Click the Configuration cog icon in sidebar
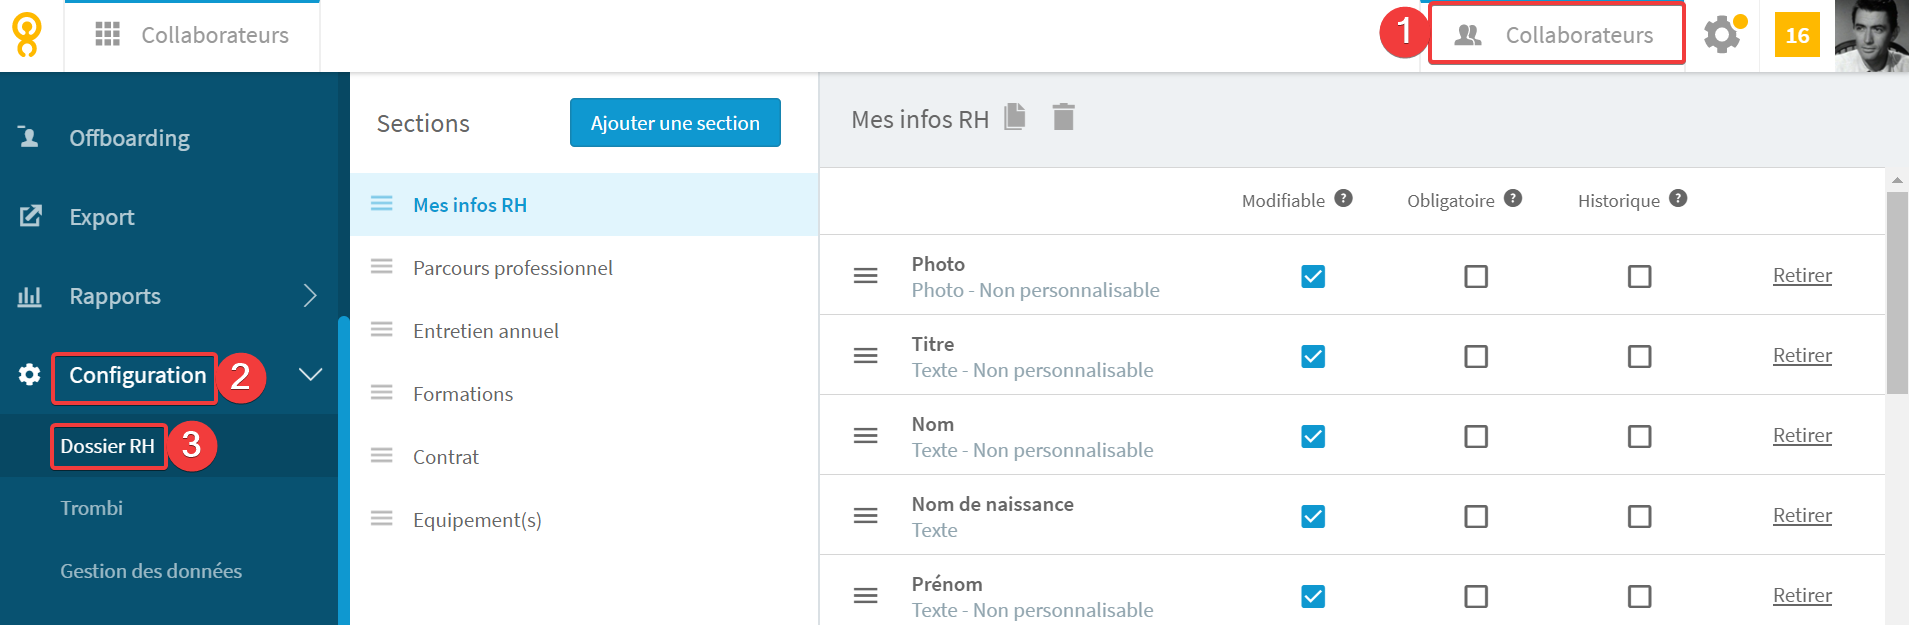1909x625 pixels. 30,374
